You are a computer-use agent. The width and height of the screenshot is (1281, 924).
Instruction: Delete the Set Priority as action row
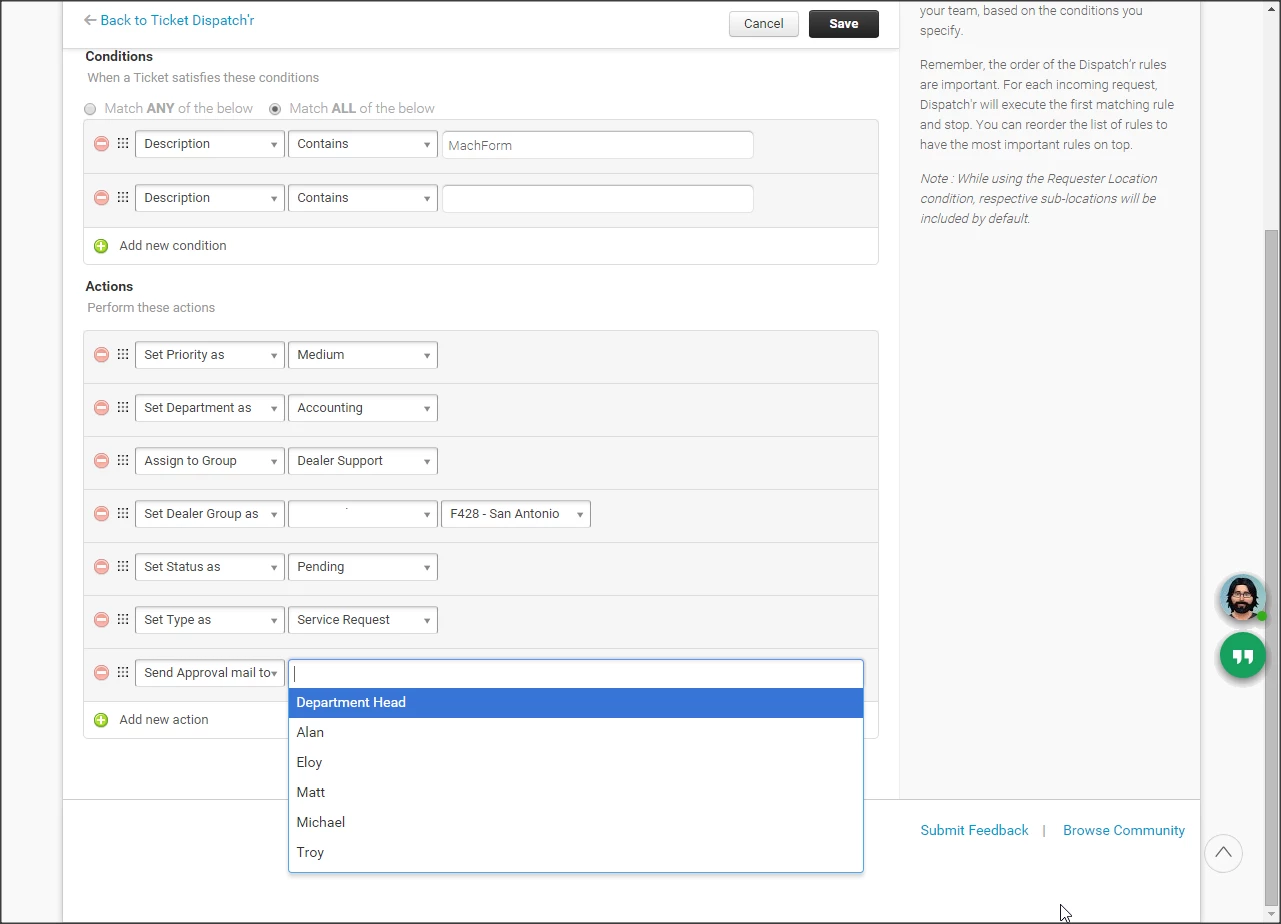point(101,355)
